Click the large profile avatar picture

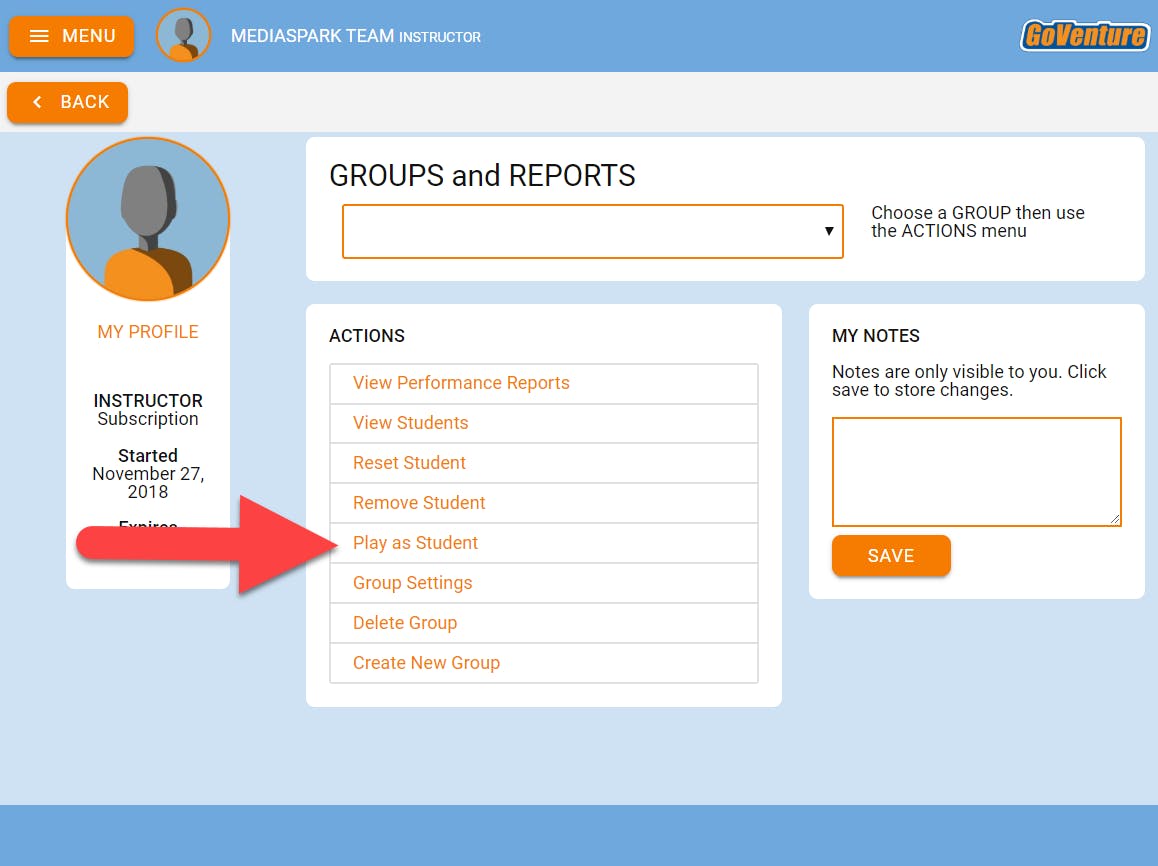pos(148,219)
